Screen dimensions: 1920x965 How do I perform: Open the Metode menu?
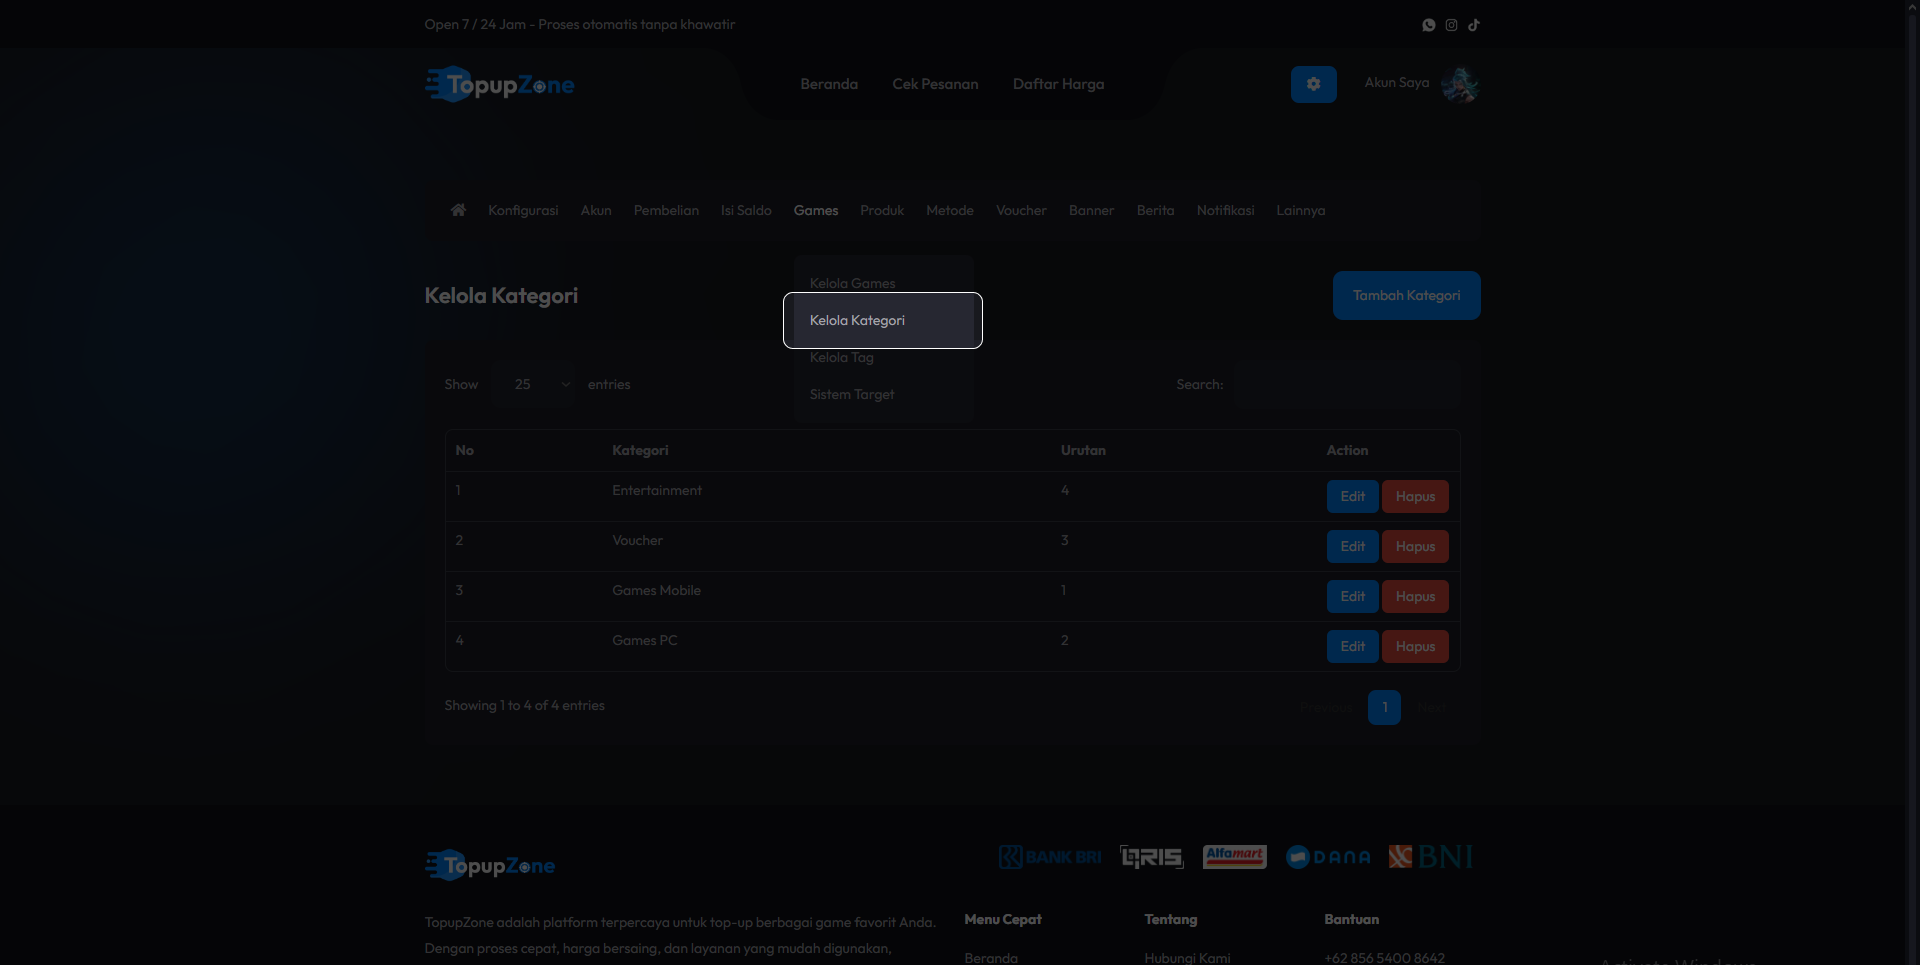click(950, 210)
